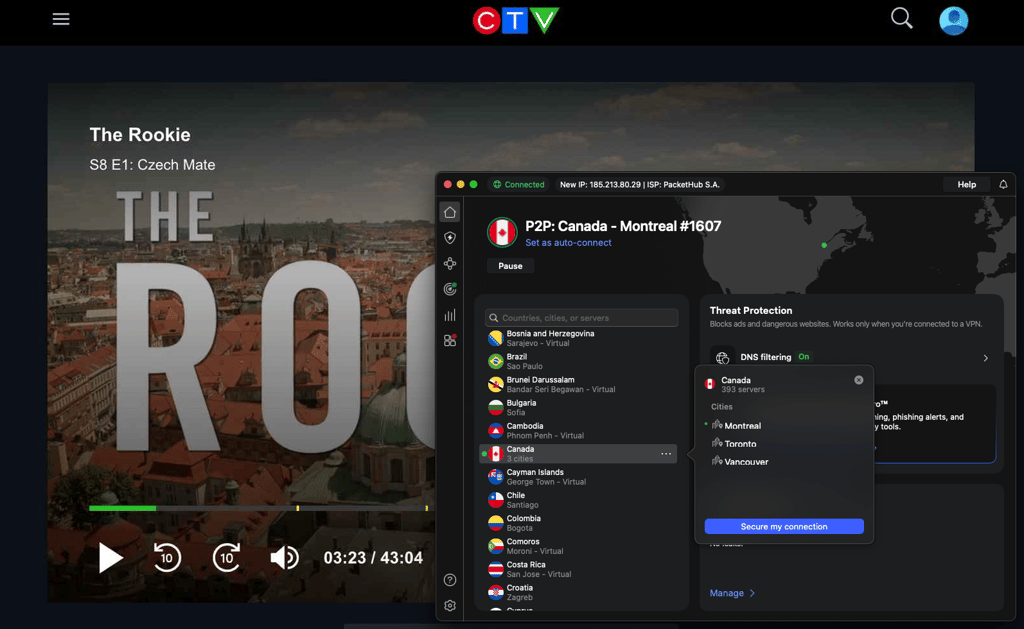Click The Rookie title text
Screen dimensions: 1024x629
[x=140, y=135]
